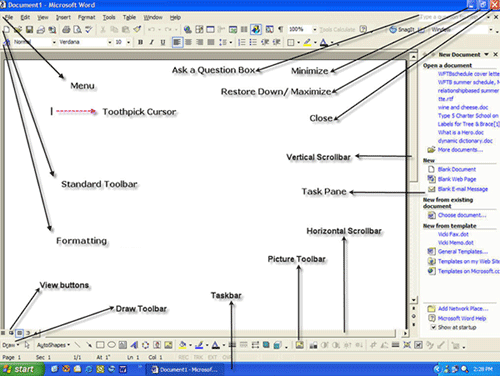Open Print Preview from the toolbar
Viewport: 500px width, 376px height.
[77, 30]
